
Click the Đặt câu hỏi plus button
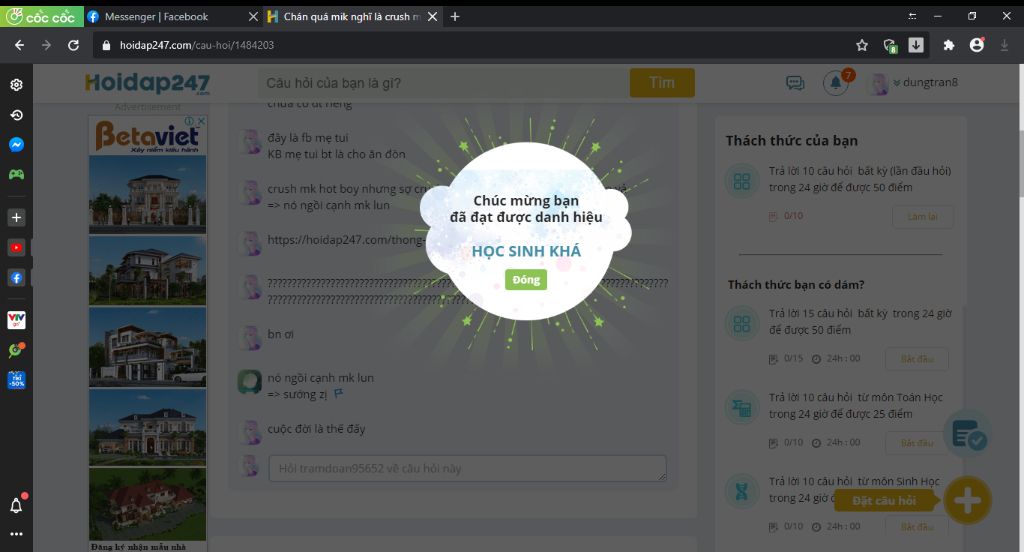click(x=967, y=500)
